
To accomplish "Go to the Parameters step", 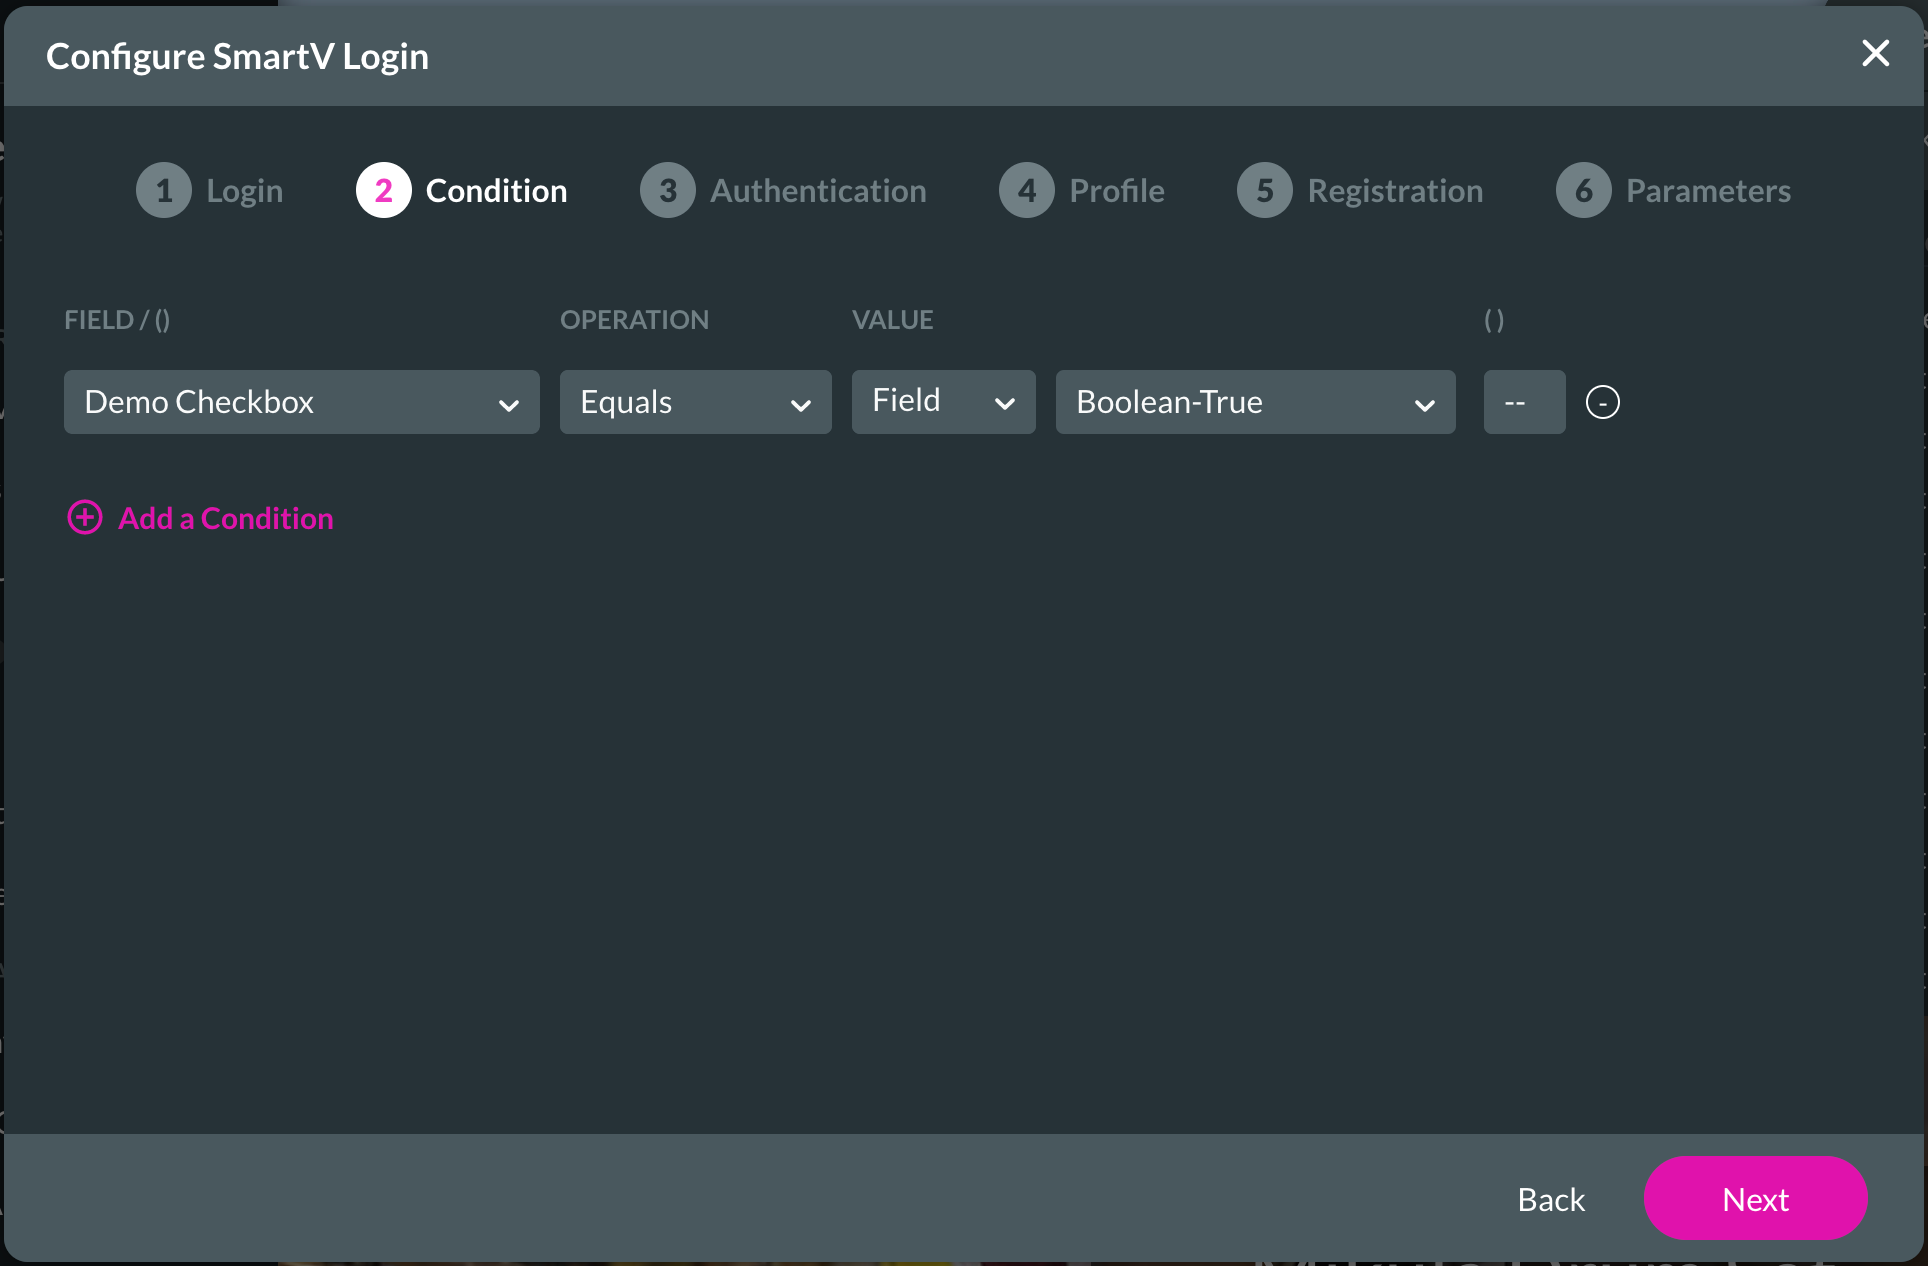I will click(1673, 190).
